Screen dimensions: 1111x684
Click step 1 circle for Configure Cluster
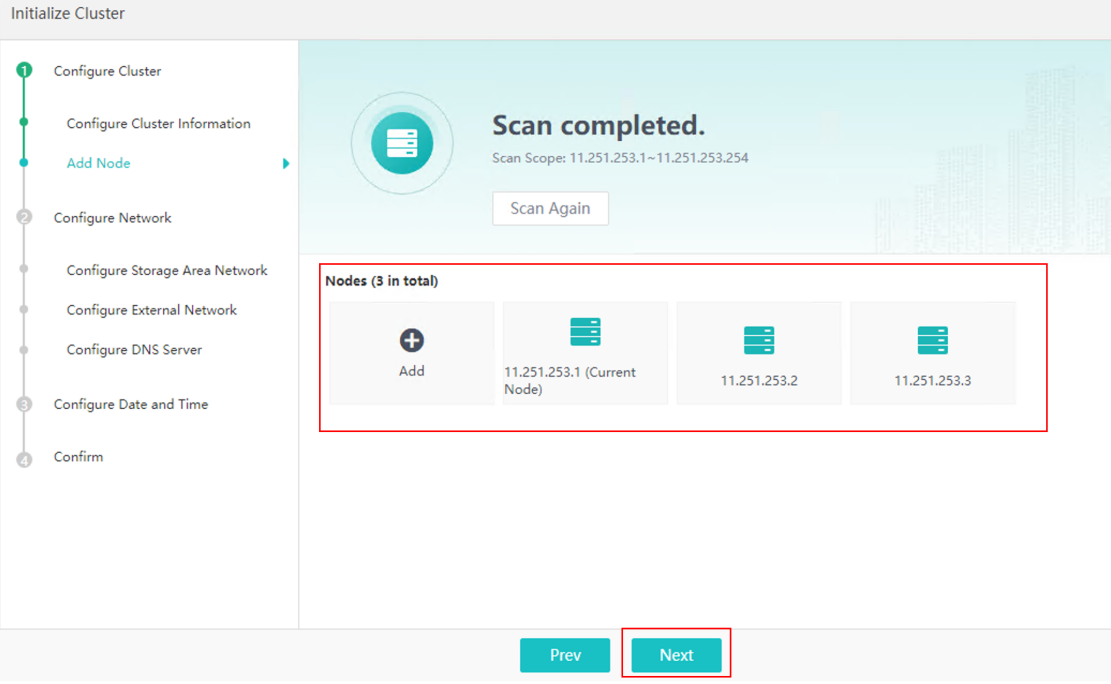[24, 70]
